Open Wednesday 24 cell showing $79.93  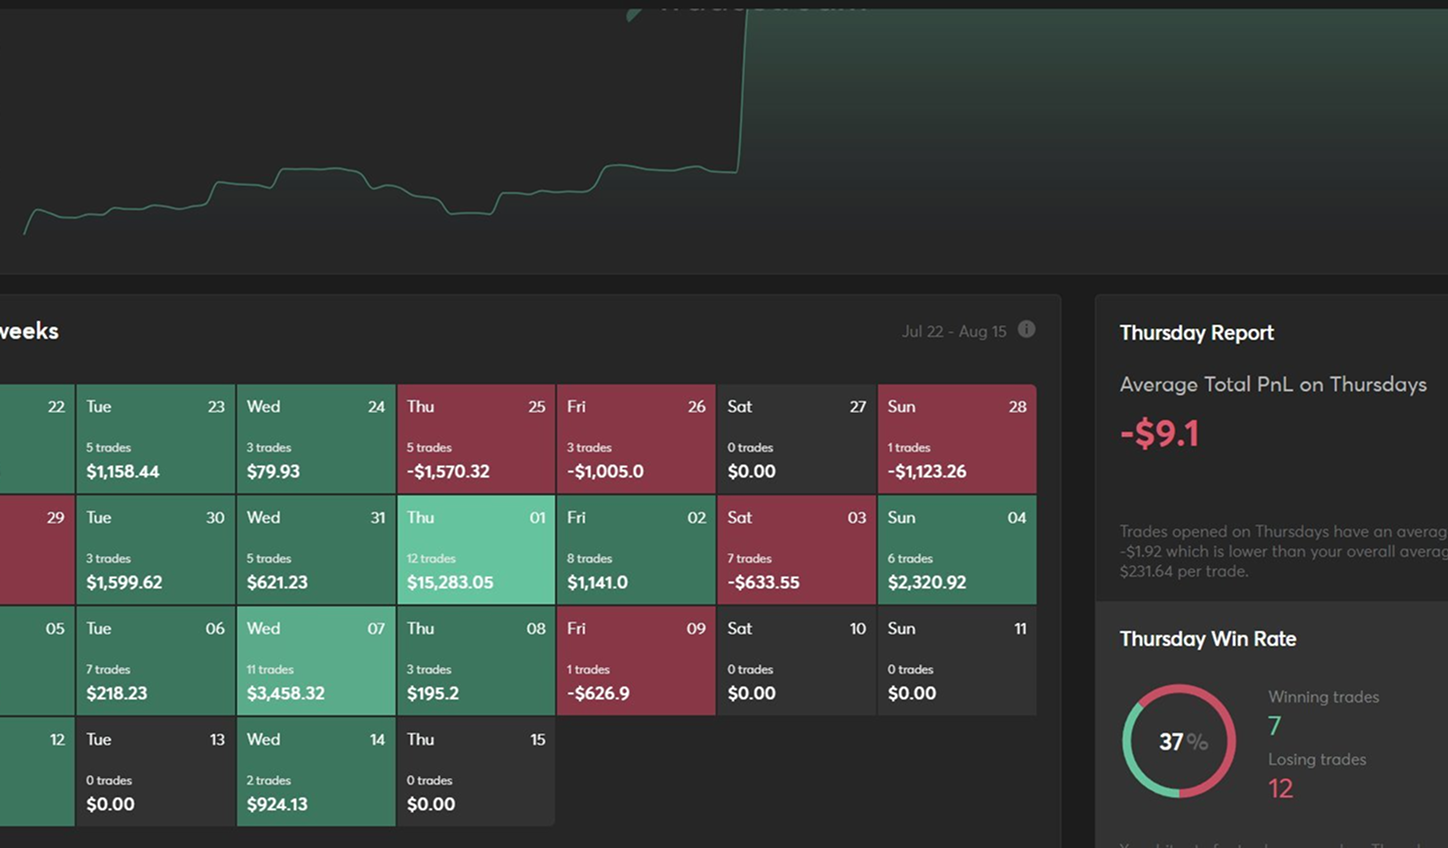click(x=316, y=439)
